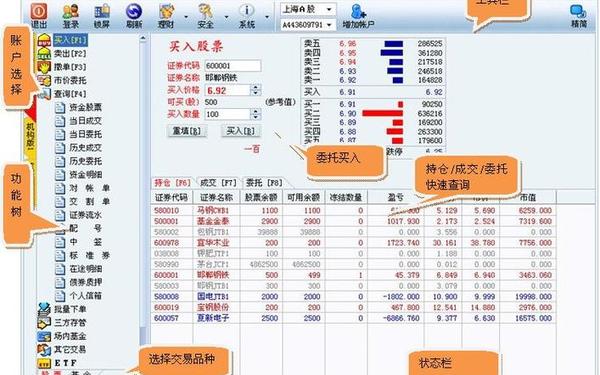
Task: Switch to the 持仓 [F6] tab
Action: point(173,183)
